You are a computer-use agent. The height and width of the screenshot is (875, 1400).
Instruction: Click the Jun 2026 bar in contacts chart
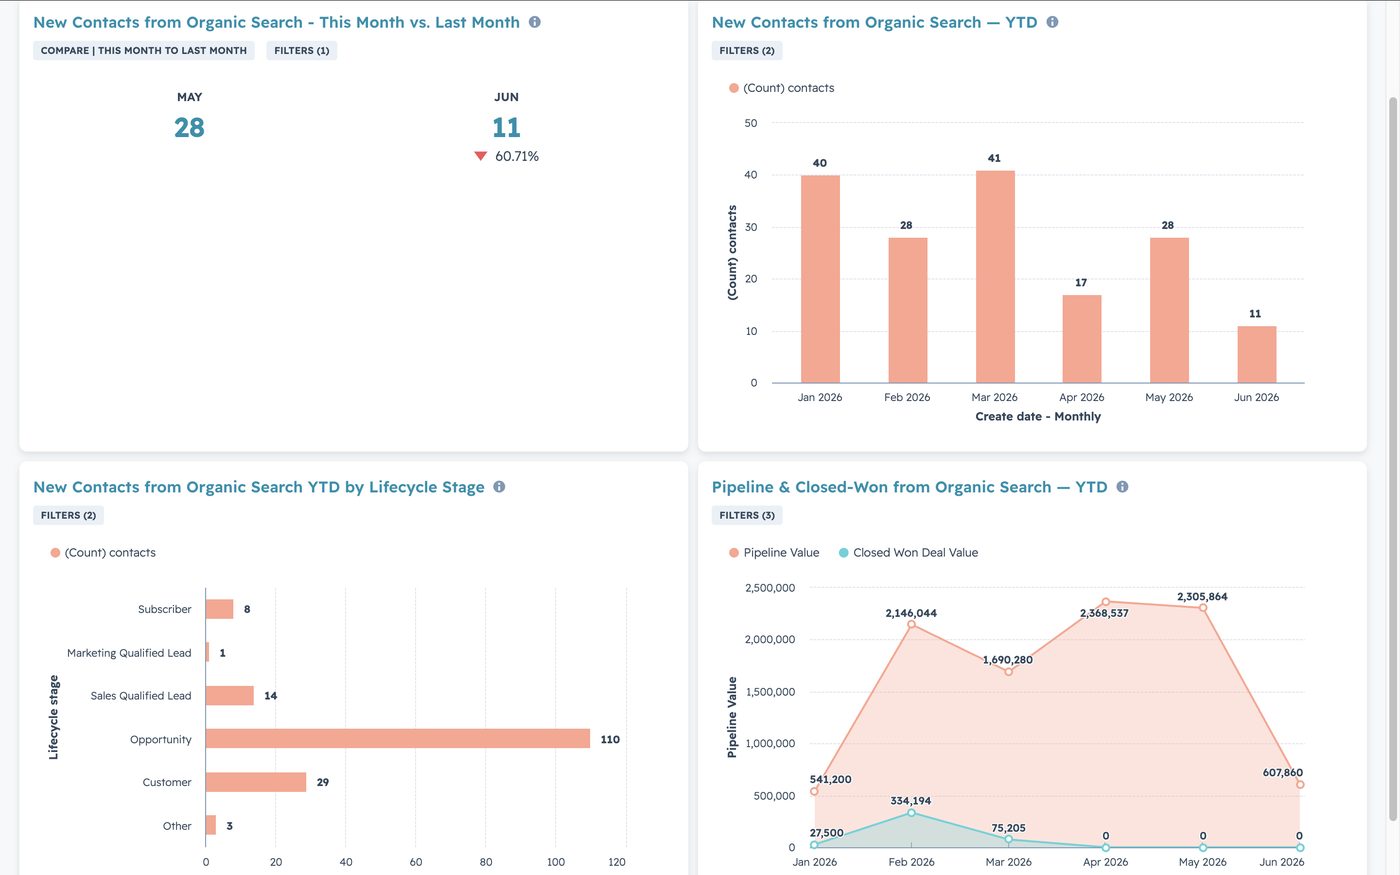1257,354
